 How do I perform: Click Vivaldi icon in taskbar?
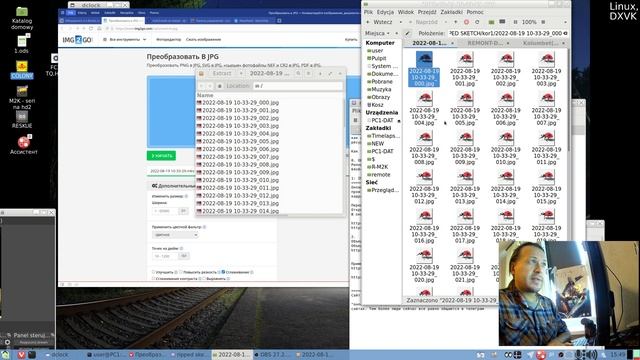[x=21, y=355]
